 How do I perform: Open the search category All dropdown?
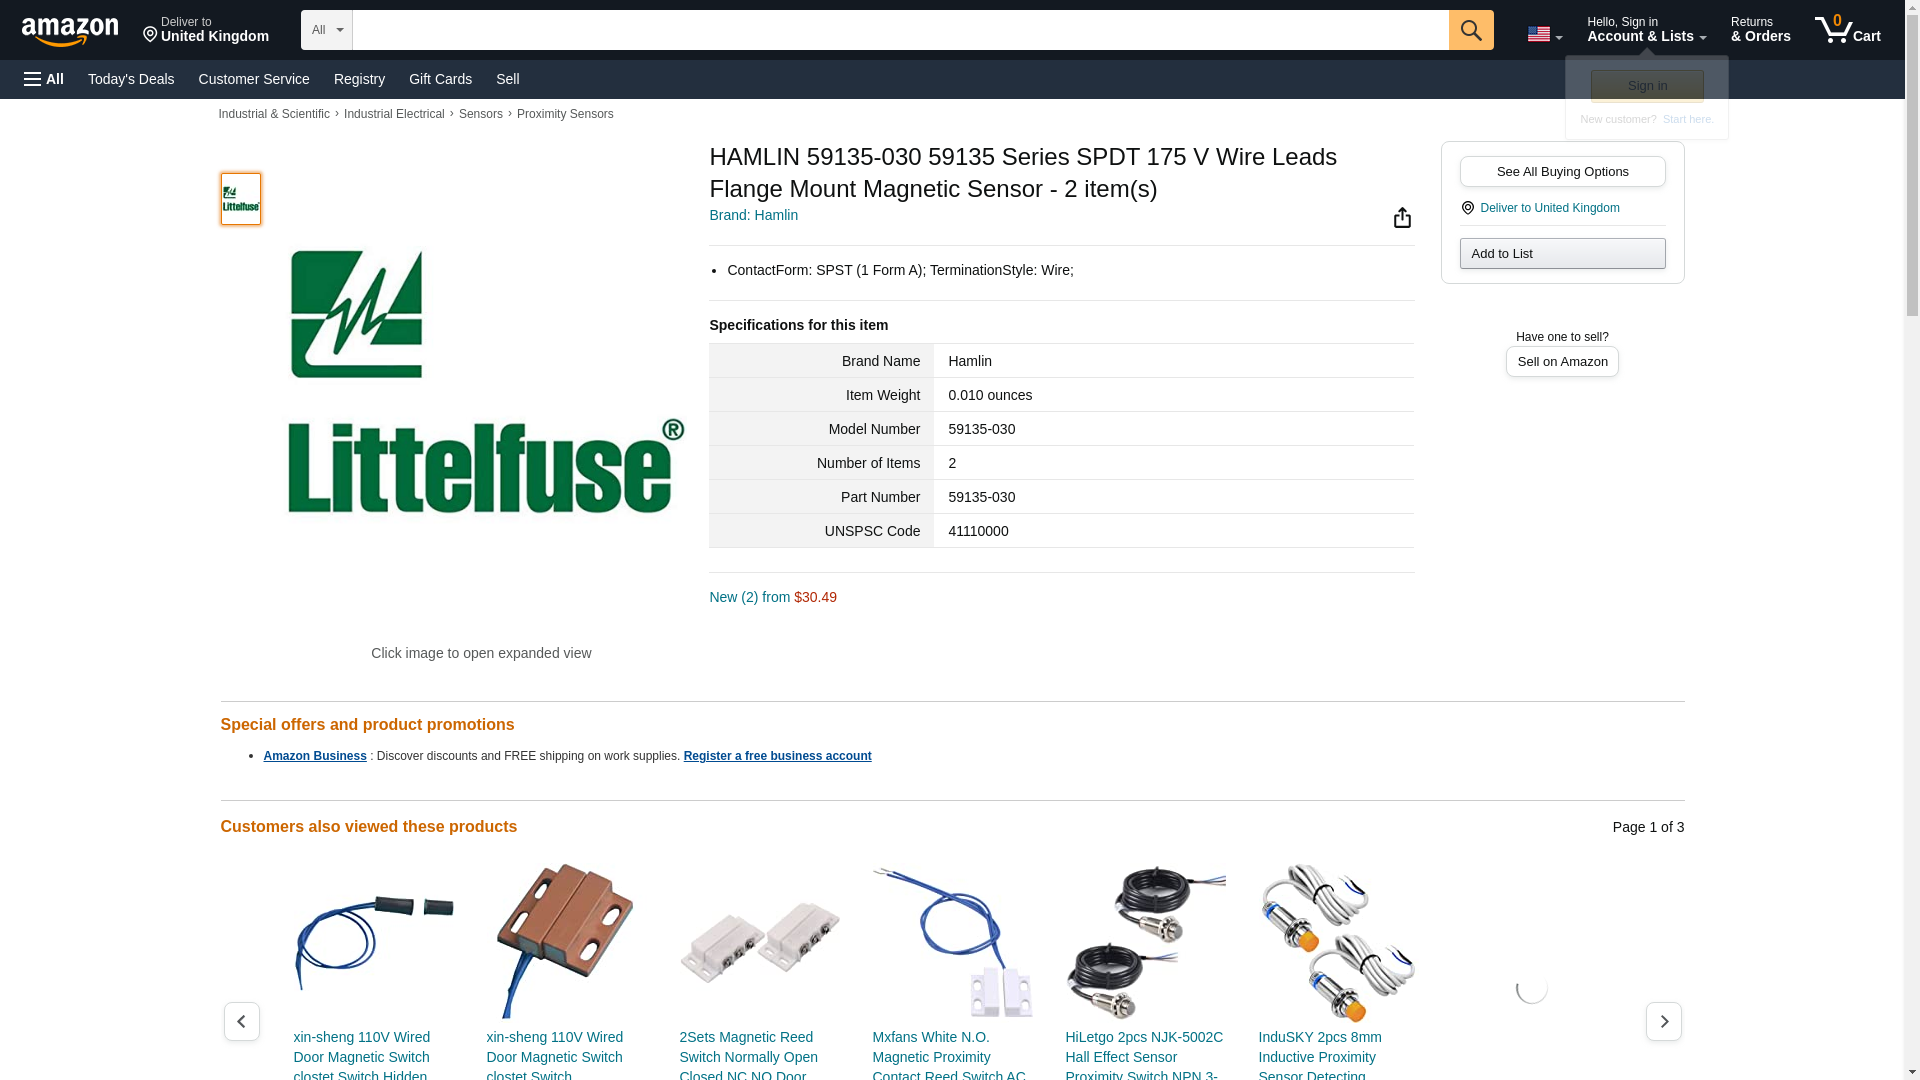(x=327, y=30)
